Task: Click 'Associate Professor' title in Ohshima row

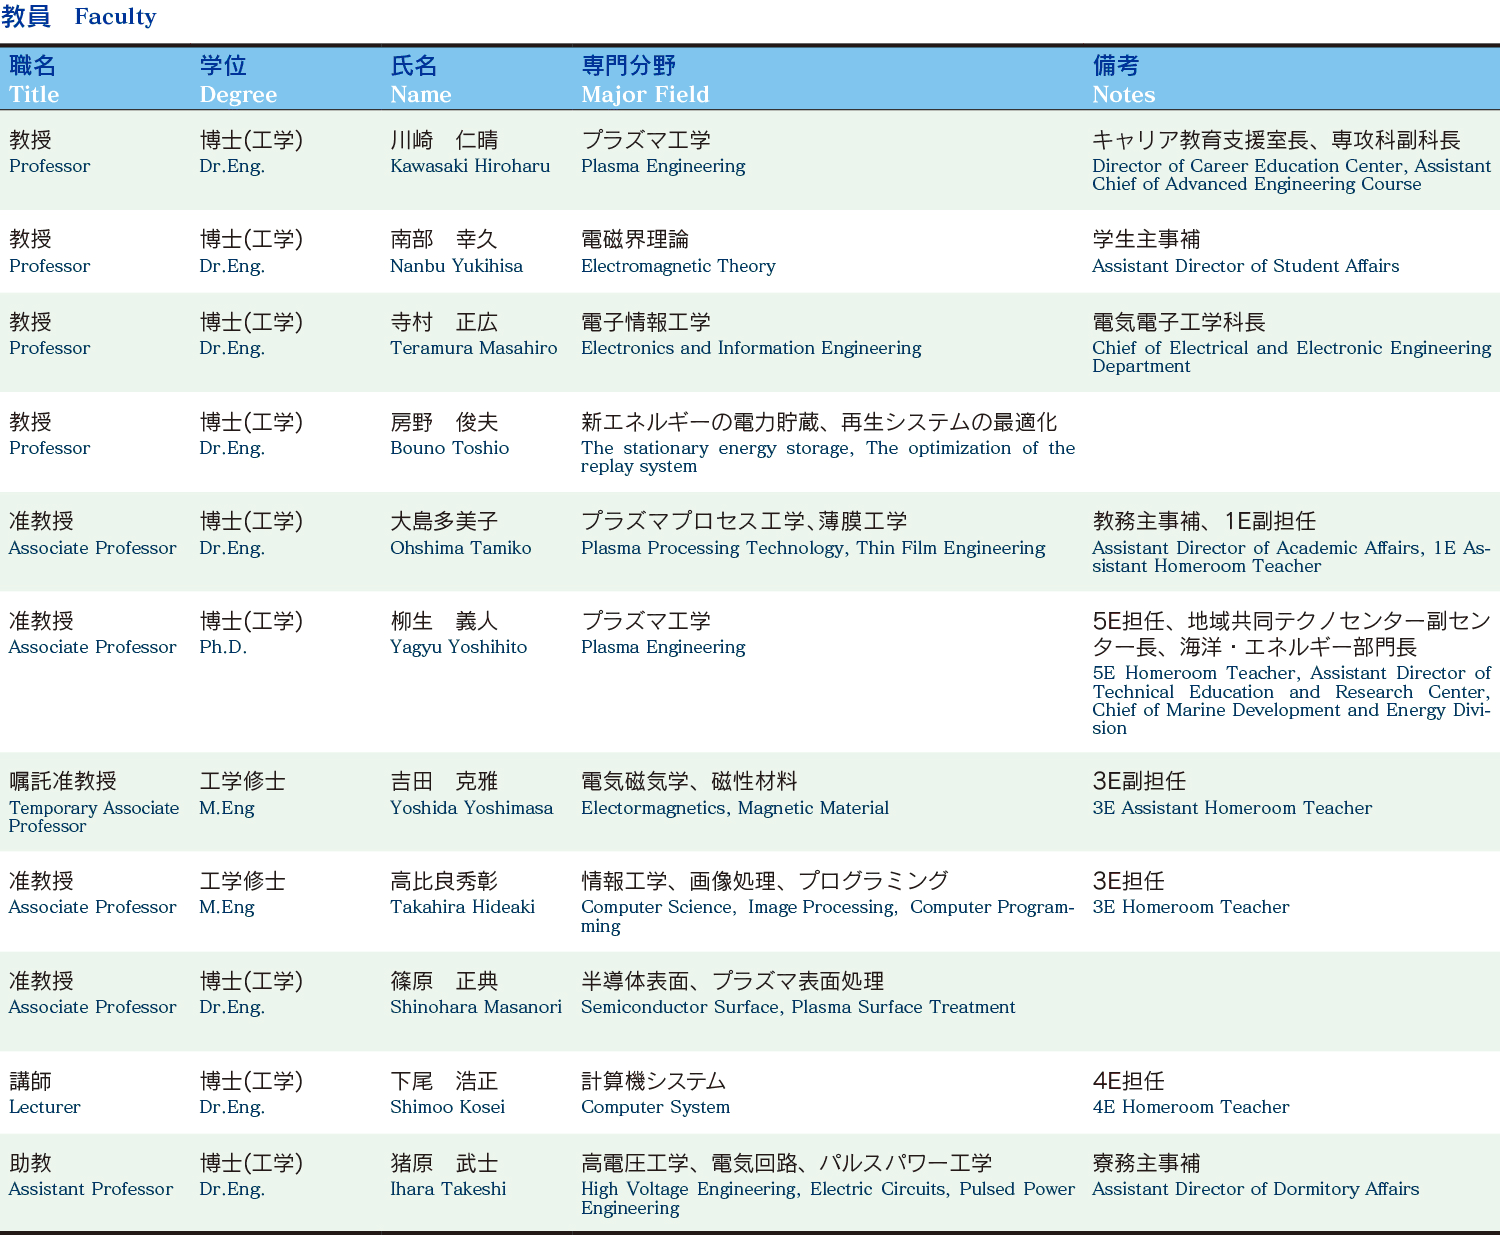Action: 92,548
